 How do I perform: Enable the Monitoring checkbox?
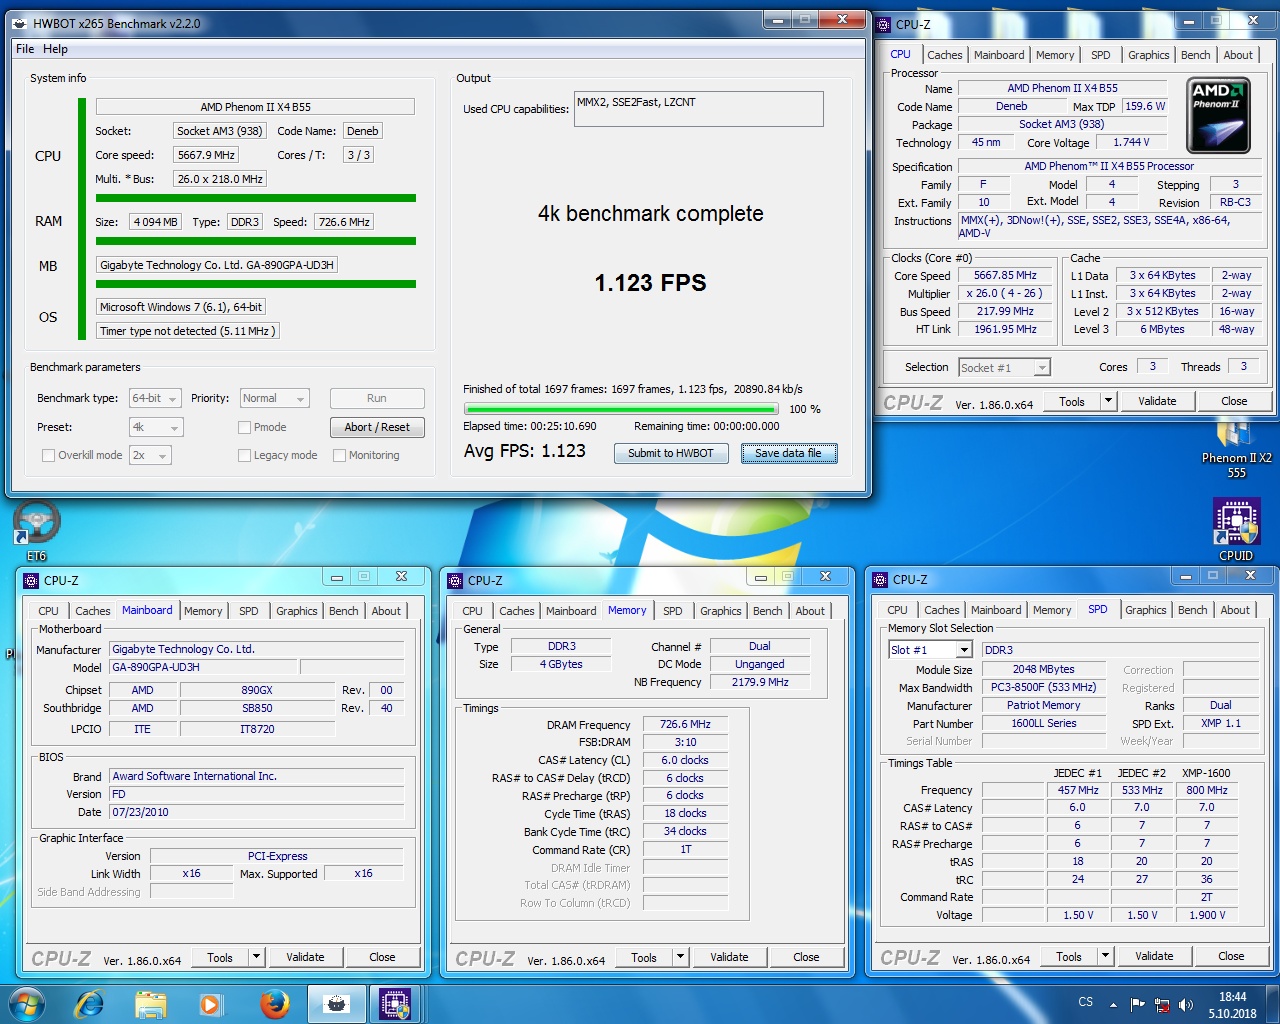click(339, 456)
